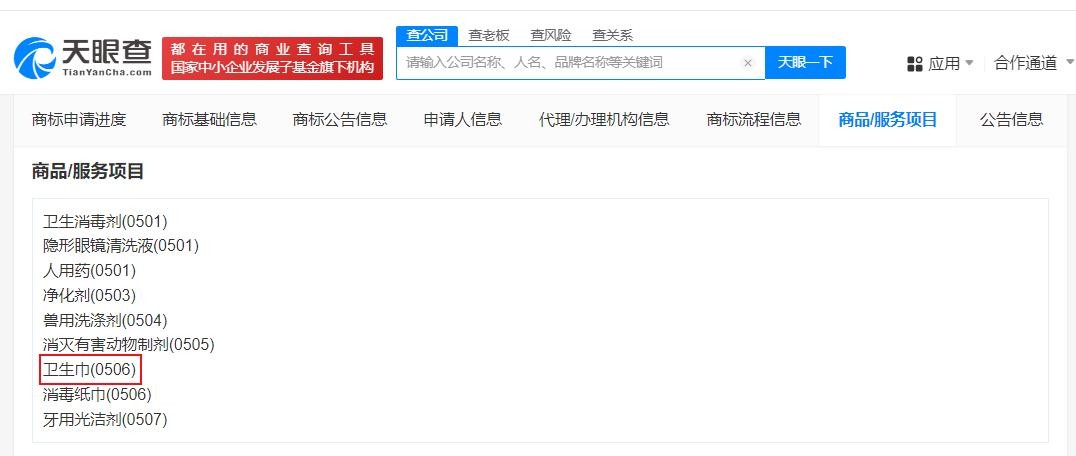The width and height of the screenshot is (1076, 456).
Task: Select the 商品/服务项目 tab
Action: tap(887, 120)
